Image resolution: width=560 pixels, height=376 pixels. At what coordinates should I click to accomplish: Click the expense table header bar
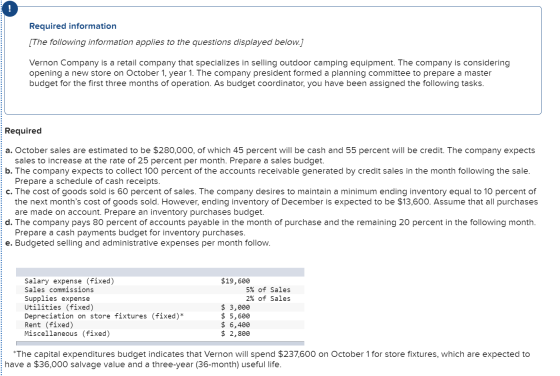pyautogui.click(x=160, y=272)
